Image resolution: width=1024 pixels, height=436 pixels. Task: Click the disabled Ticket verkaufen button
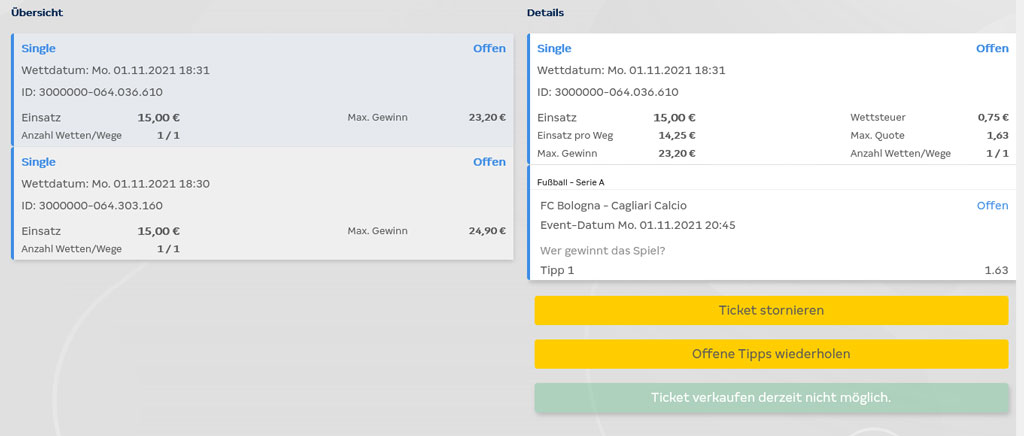[771, 397]
